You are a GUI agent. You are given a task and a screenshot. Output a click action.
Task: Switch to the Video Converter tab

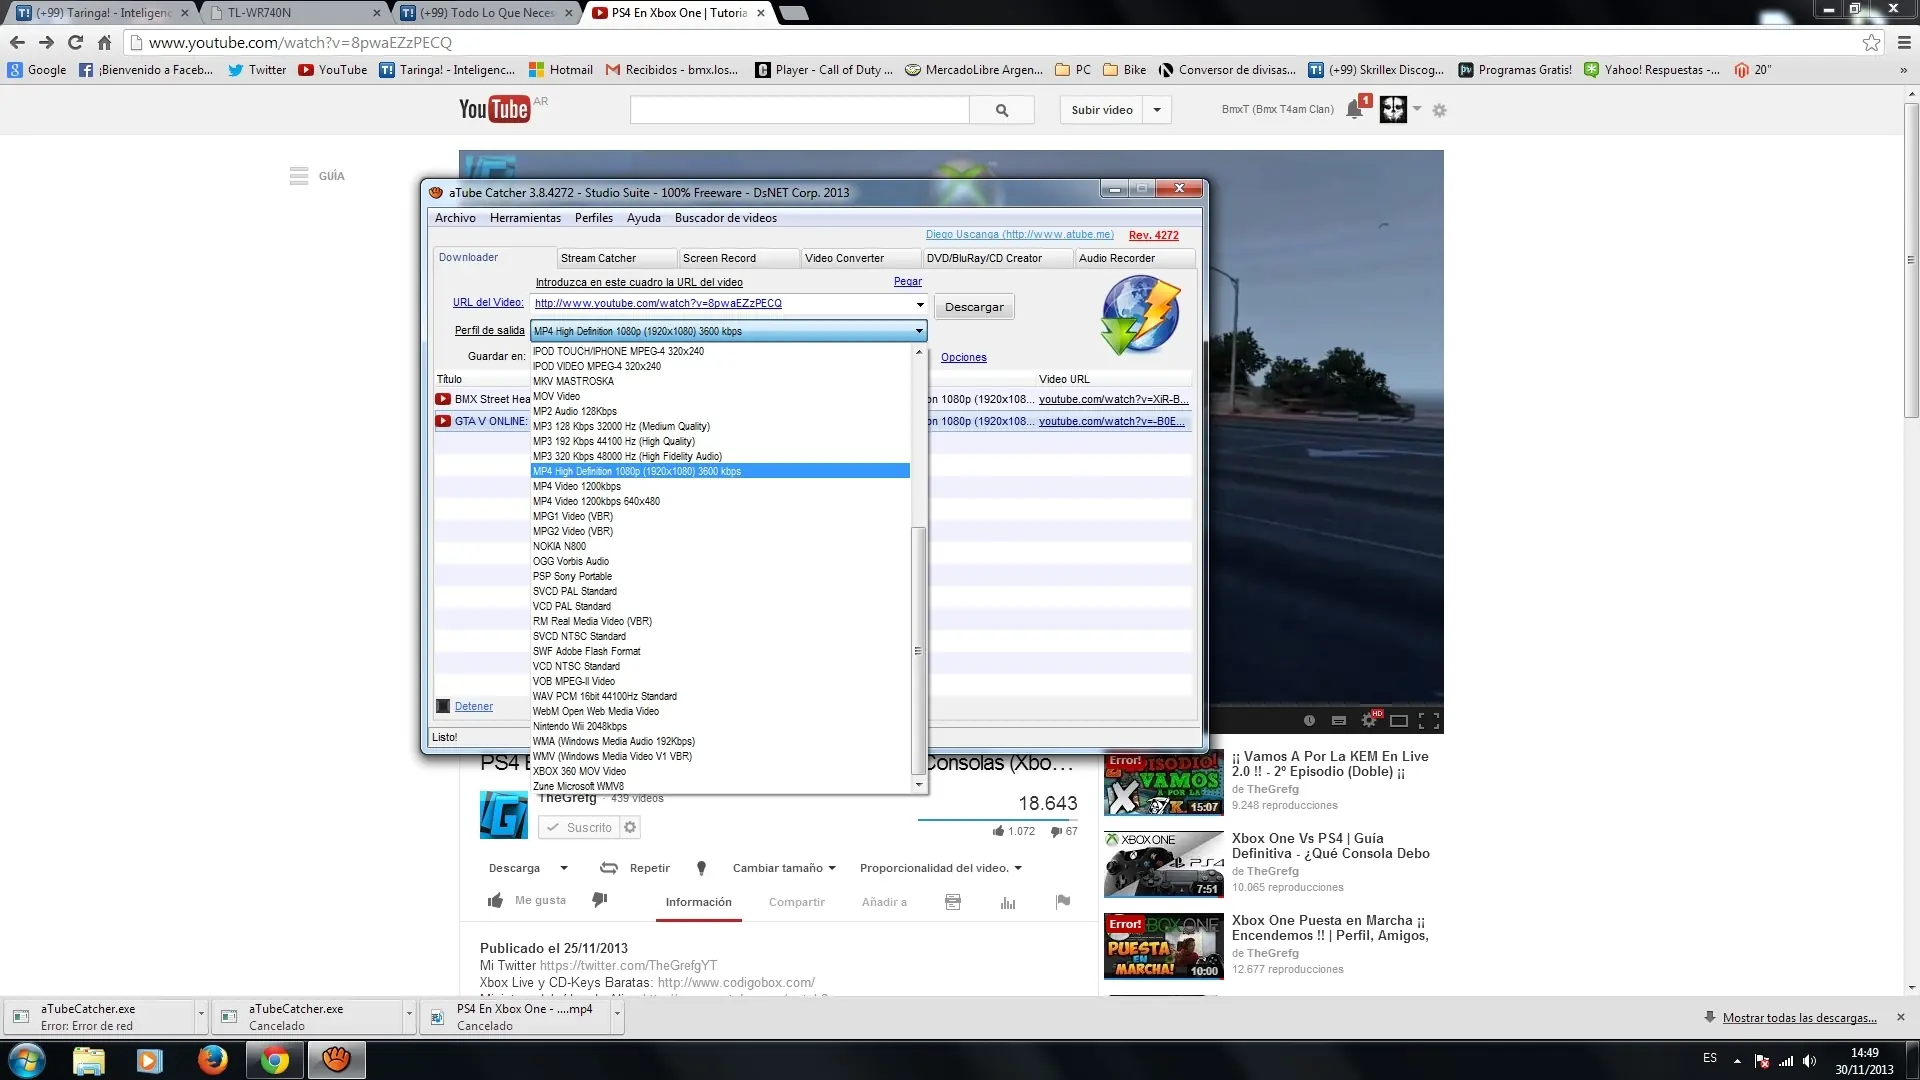click(x=860, y=258)
